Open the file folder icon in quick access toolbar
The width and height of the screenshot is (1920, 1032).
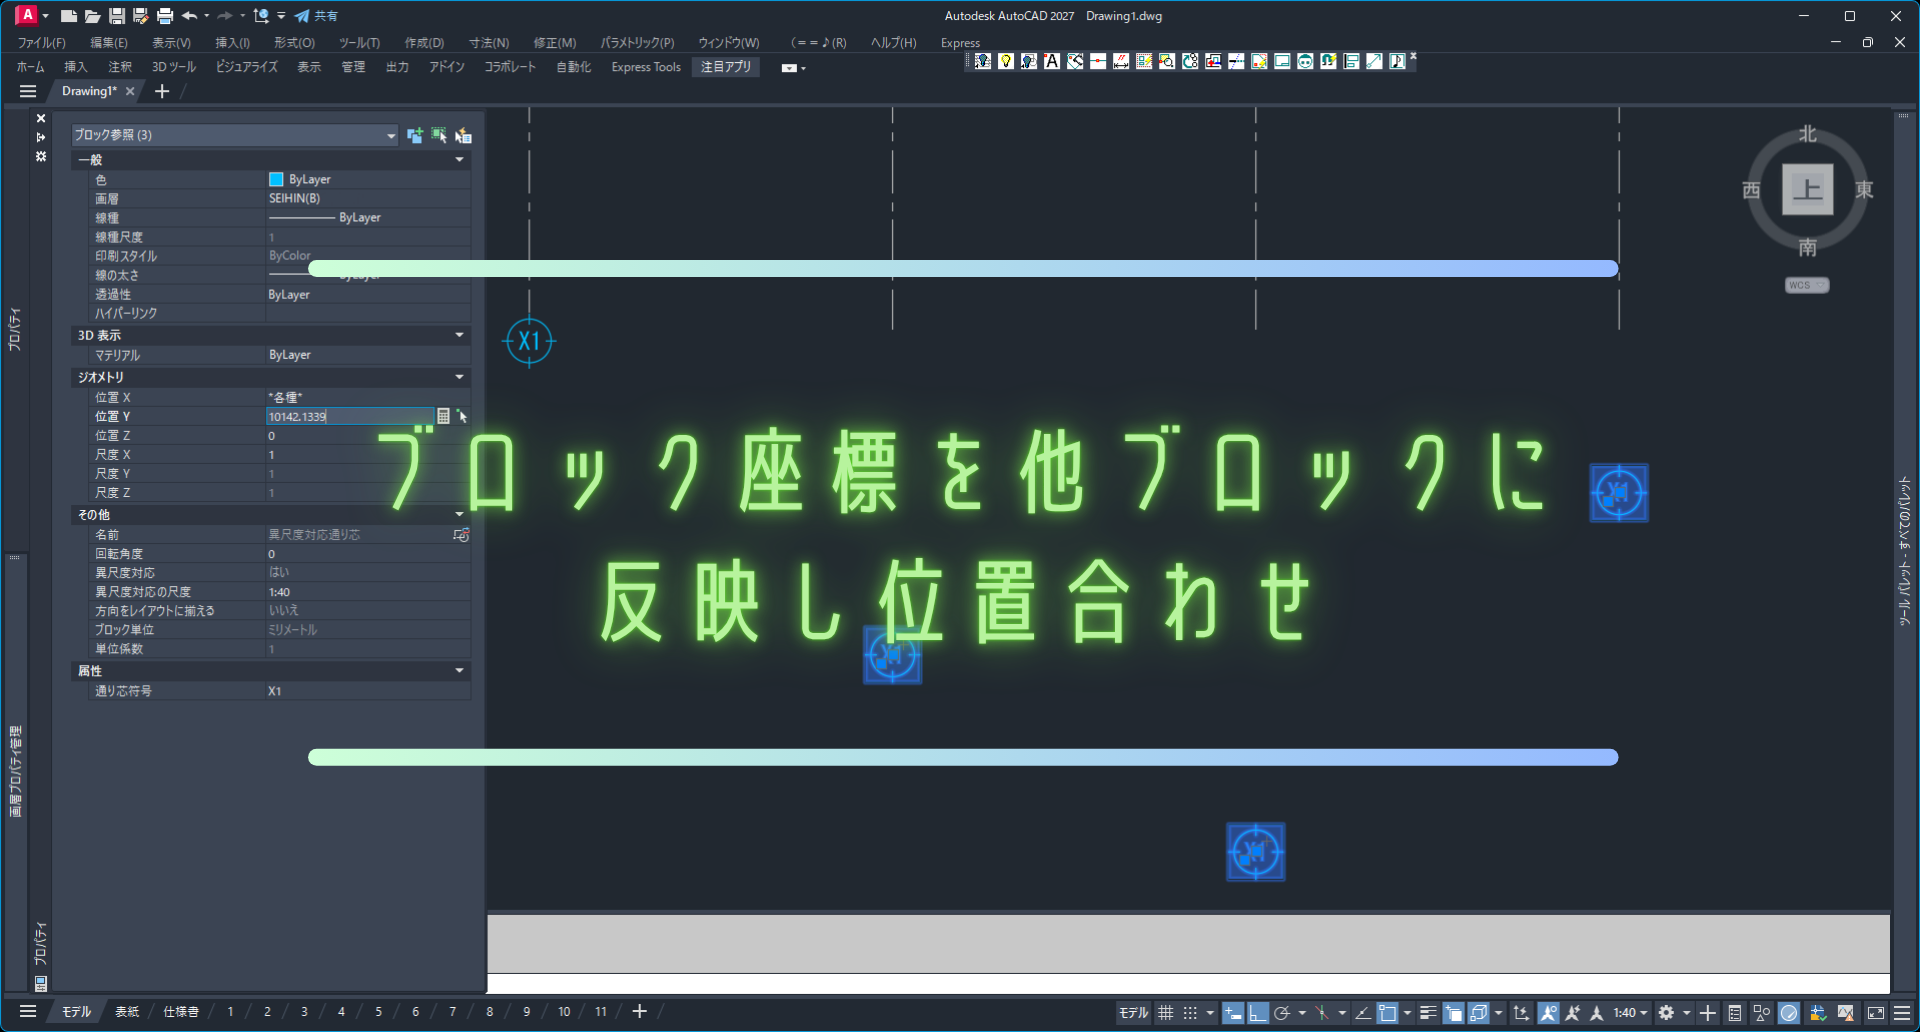click(92, 16)
